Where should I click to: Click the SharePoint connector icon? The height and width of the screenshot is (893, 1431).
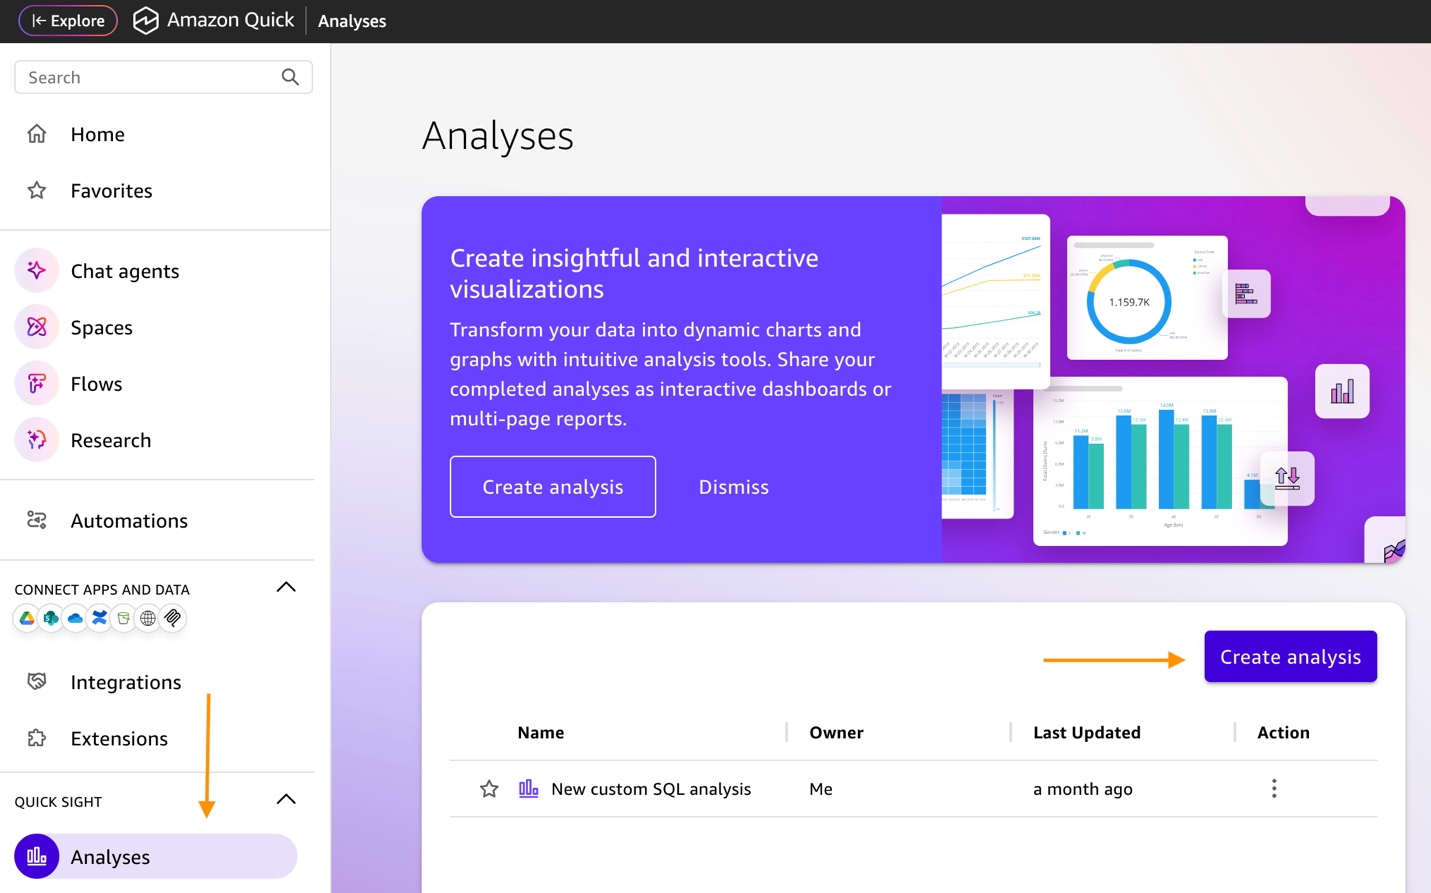click(51, 618)
